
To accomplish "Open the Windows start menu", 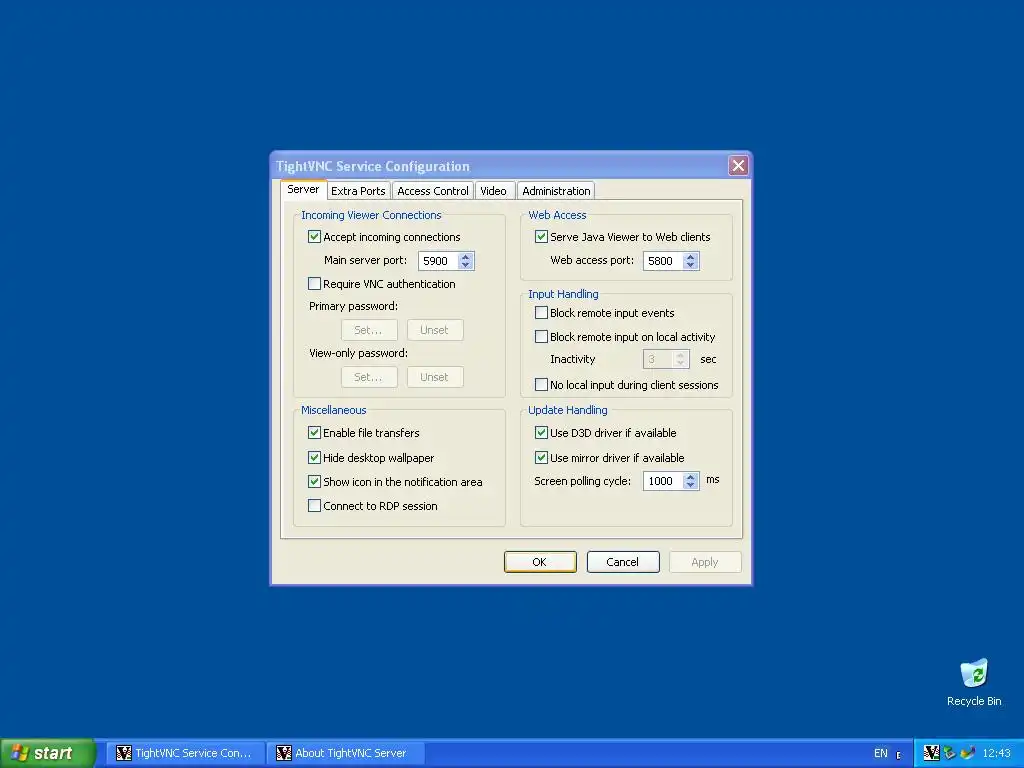I will pos(47,753).
